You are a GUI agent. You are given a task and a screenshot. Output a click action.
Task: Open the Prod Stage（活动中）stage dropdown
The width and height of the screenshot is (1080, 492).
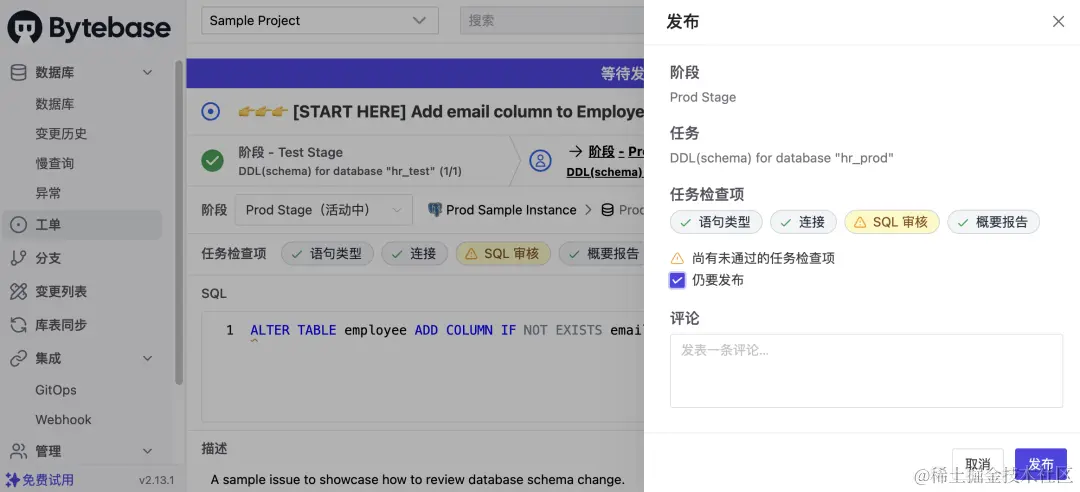pos(324,209)
